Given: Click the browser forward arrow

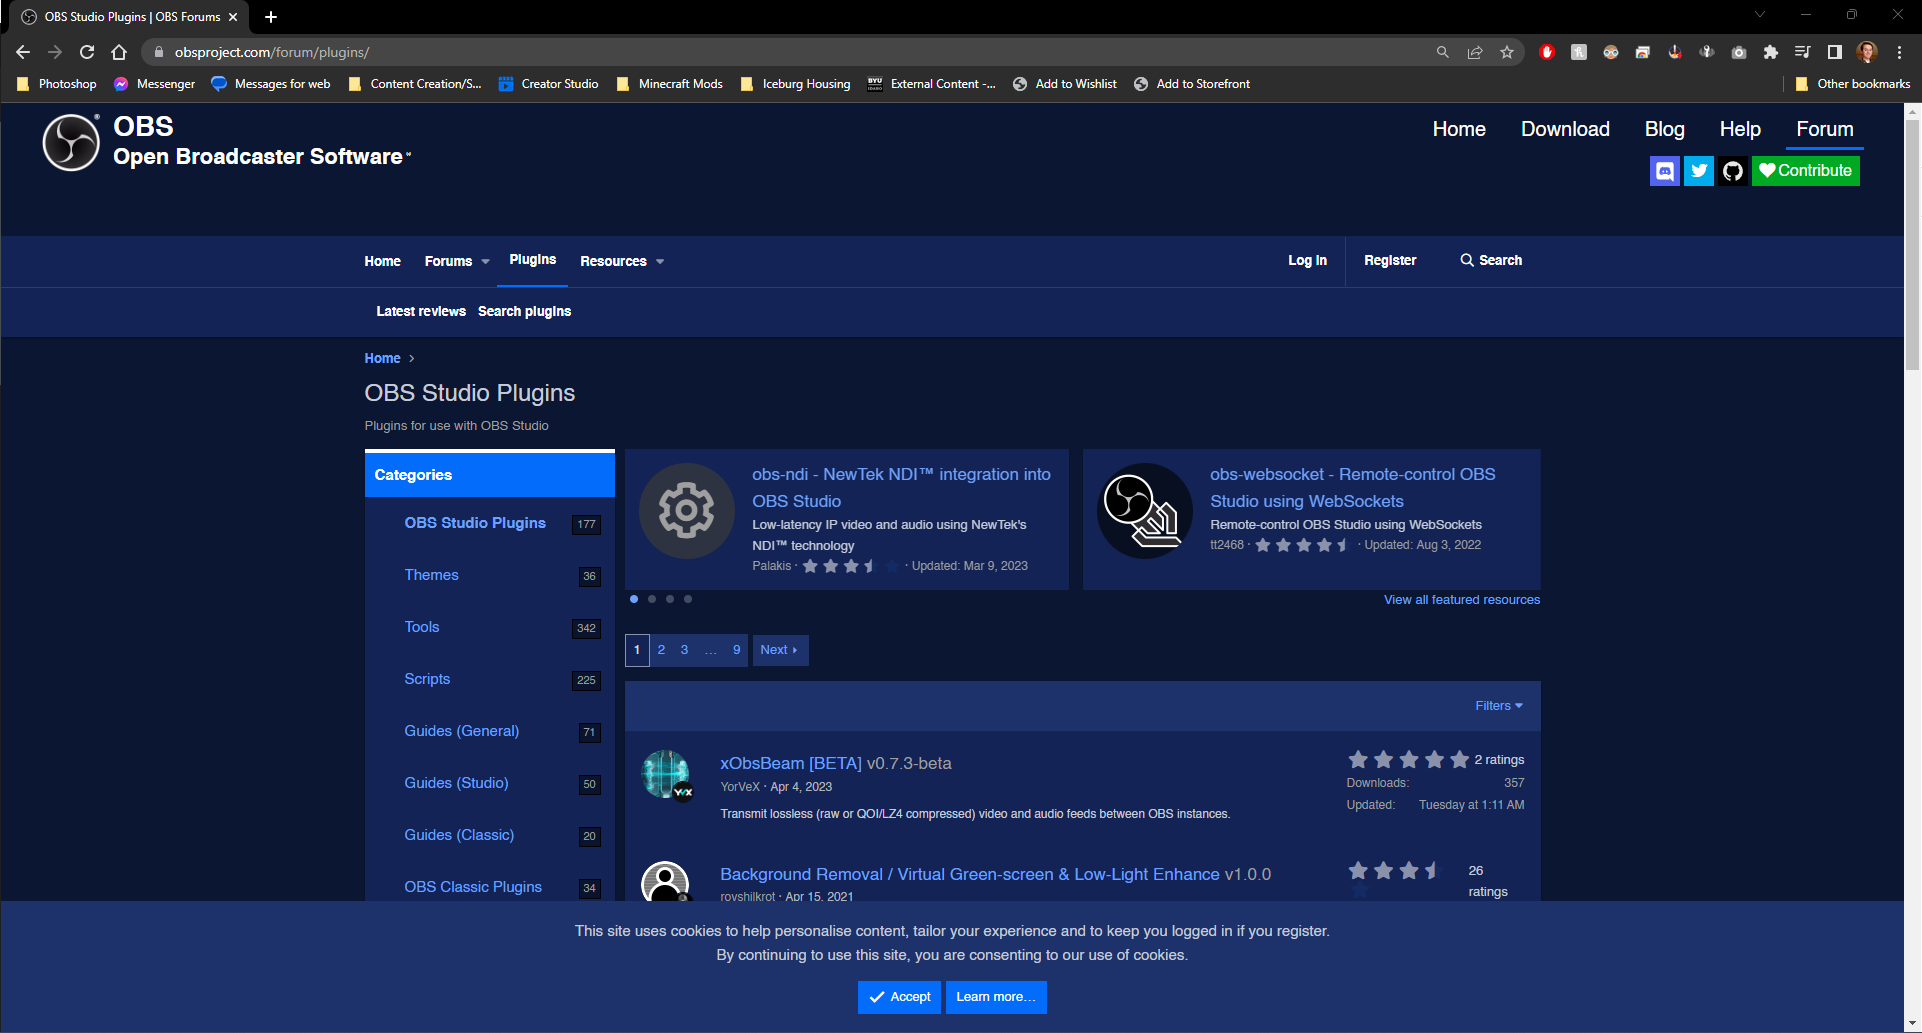Looking at the screenshot, I should (x=55, y=52).
